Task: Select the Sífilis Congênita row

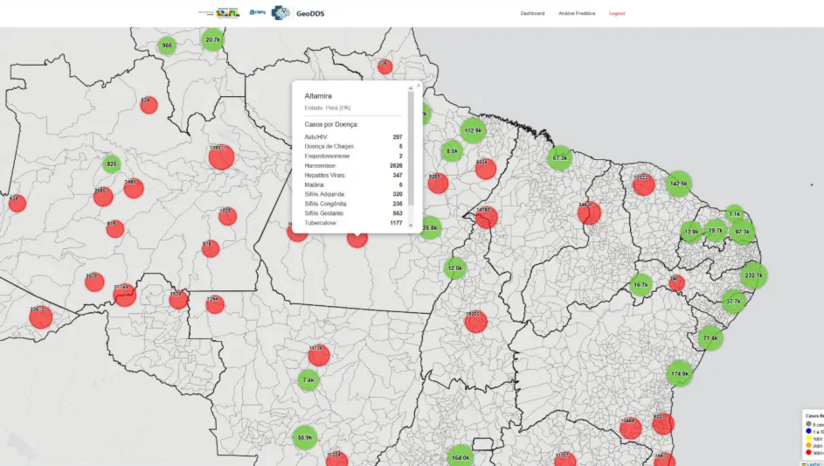Action: (x=353, y=203)
